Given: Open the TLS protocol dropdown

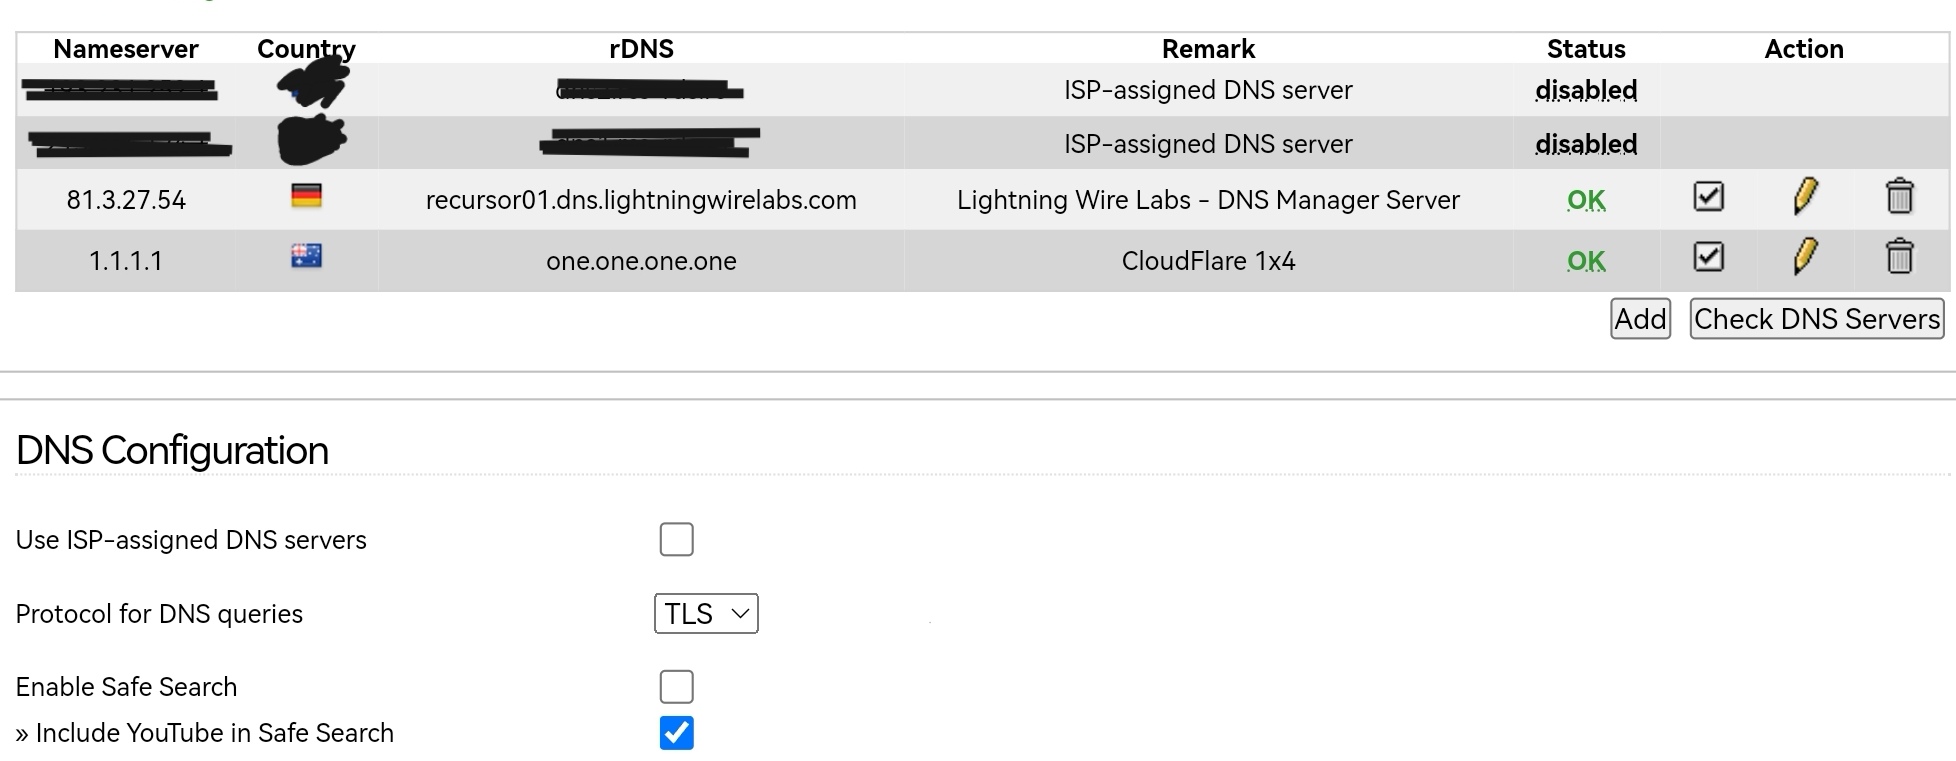Looking at the screenshot, I should pos(706,613).
